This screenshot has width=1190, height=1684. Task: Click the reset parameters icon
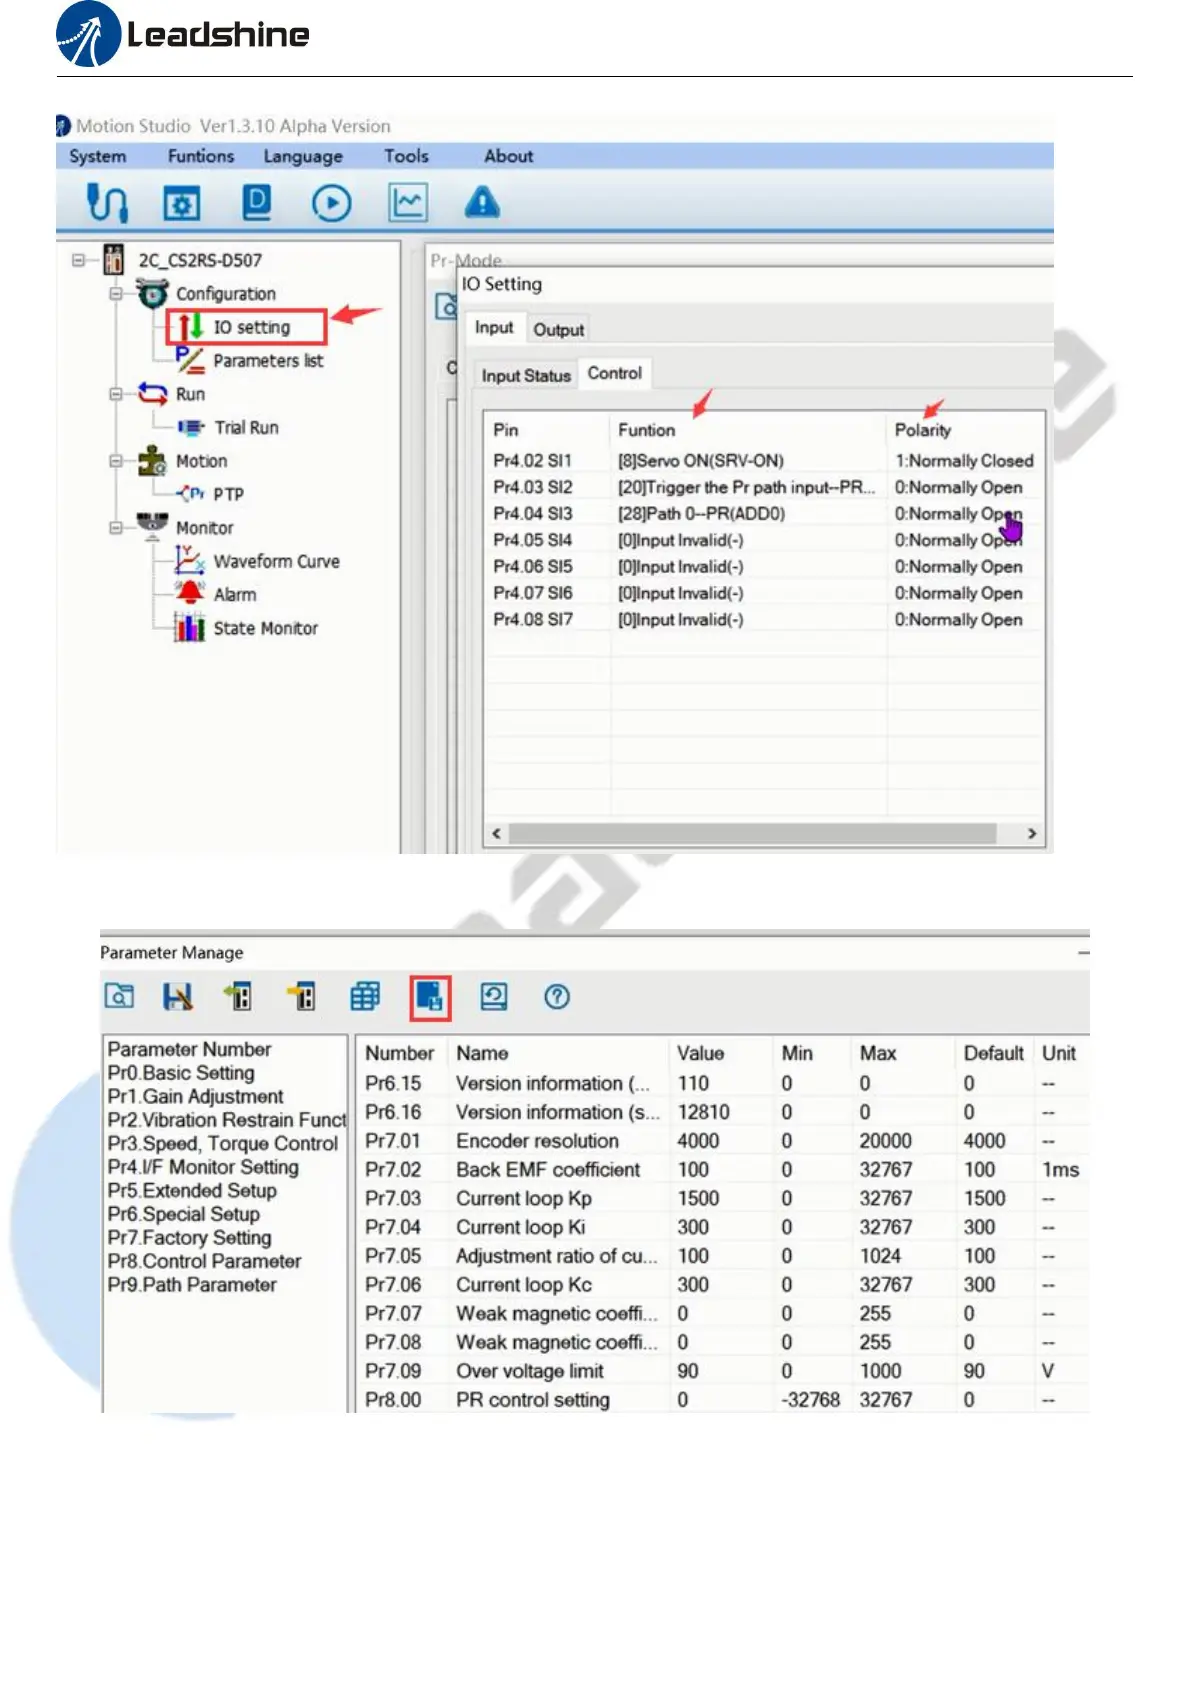point(494,996)
